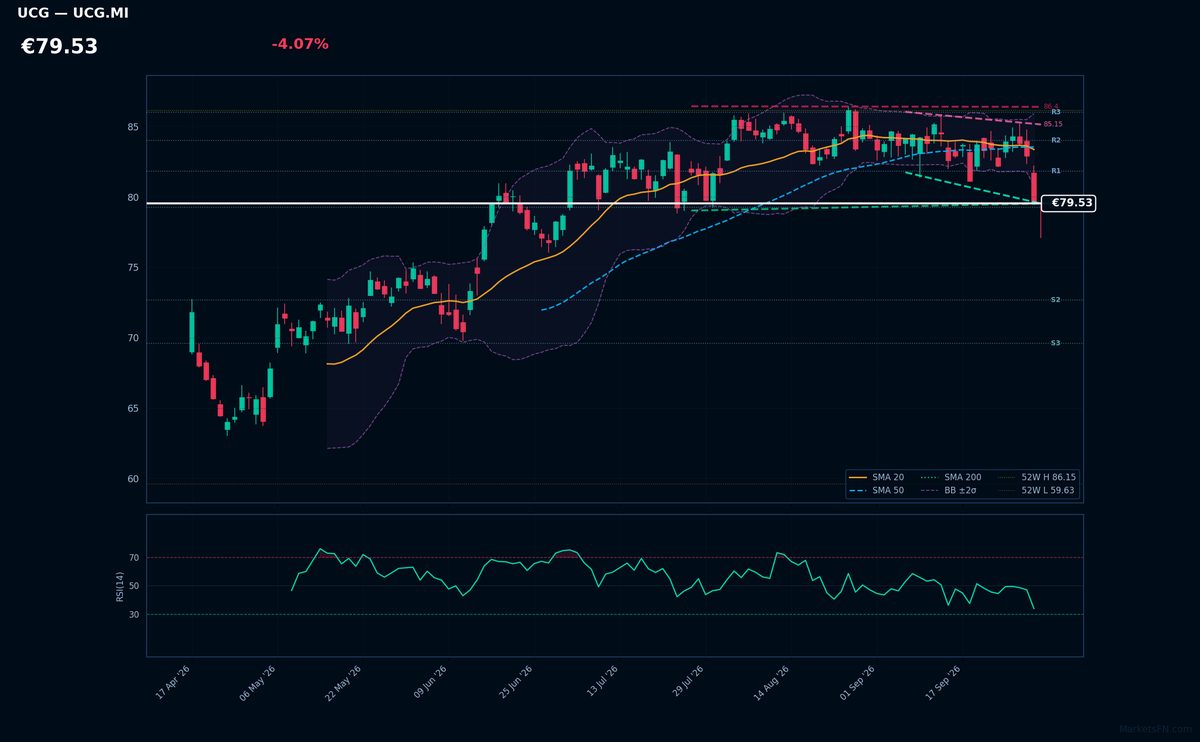This screenshot has width=1200, height=742.
Task: Click the S3 support label
Action: click(x=1055, y=343)
